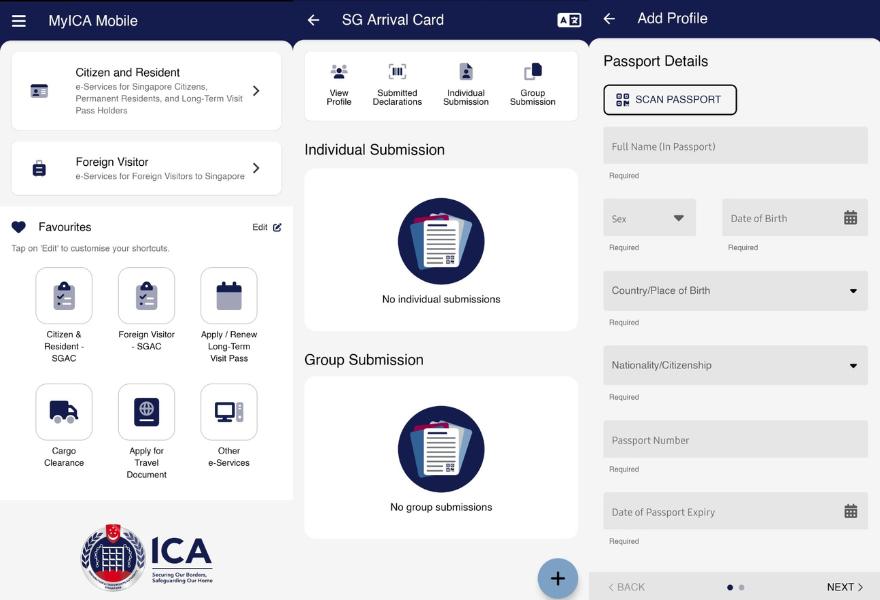This screenshot has width=880, height=600.
Task: Open Other e-Services shortcut
Action: click(x=229, y=412)
